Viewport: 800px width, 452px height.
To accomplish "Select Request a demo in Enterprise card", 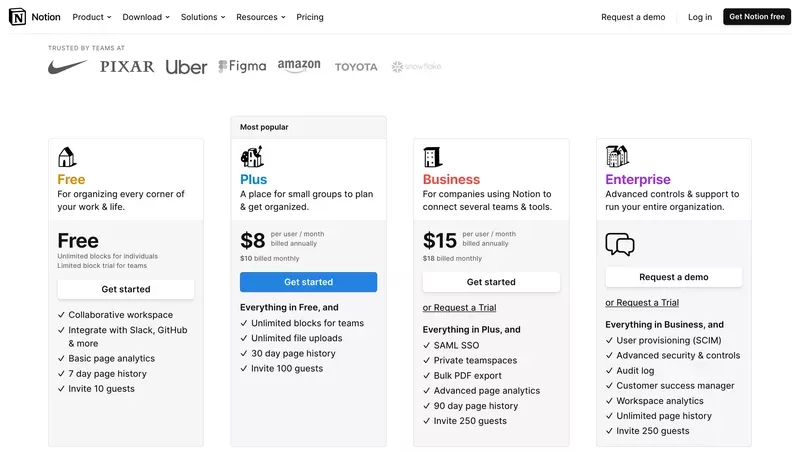I will point(673,277).
